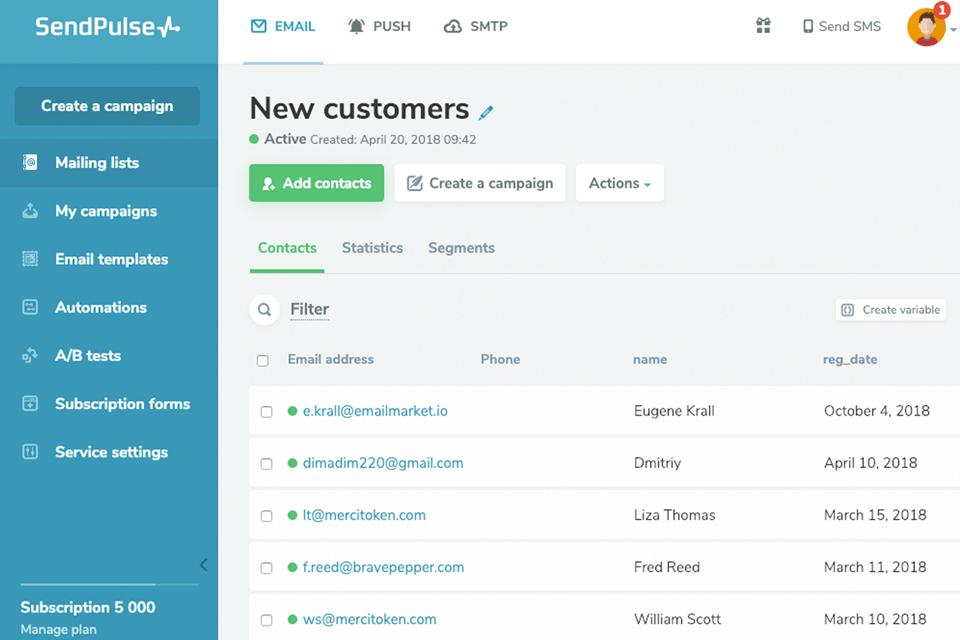The width and height of the screenshot is (960, 640).
Task: Click the green Add contacts button
Action: tap(317, 183)
